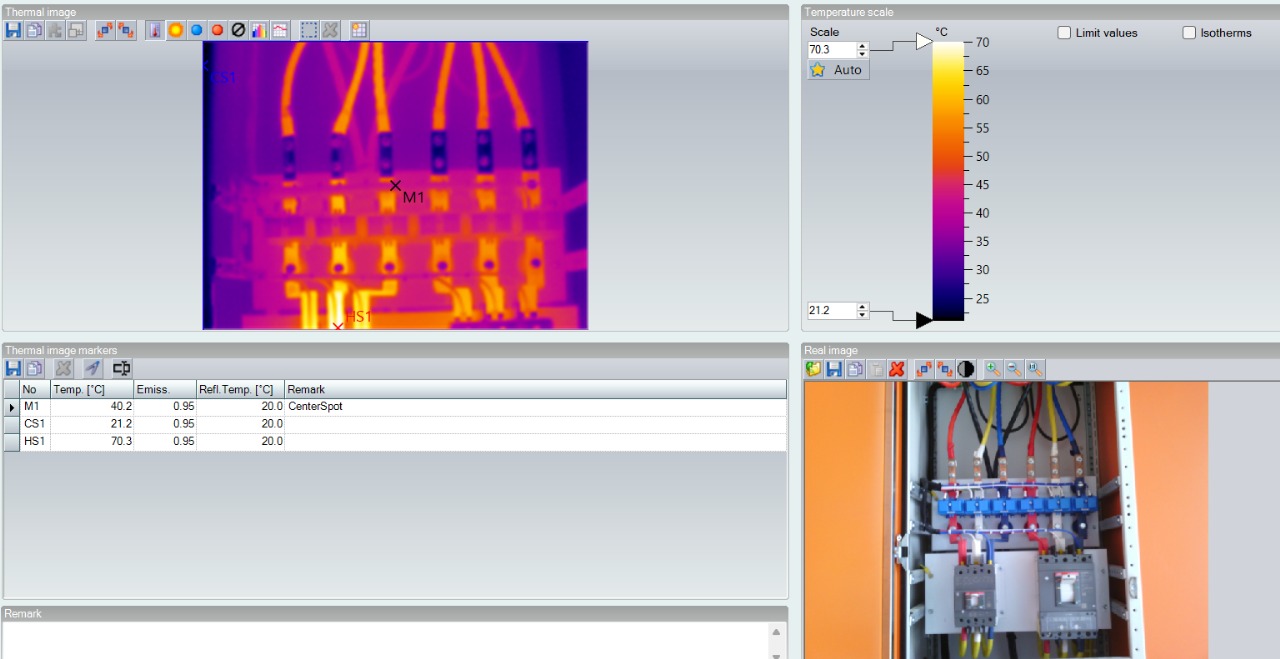The height and width of the screenshot is (659, 1280).
Task: Delete the real image with red X
Action: [896, 368]
